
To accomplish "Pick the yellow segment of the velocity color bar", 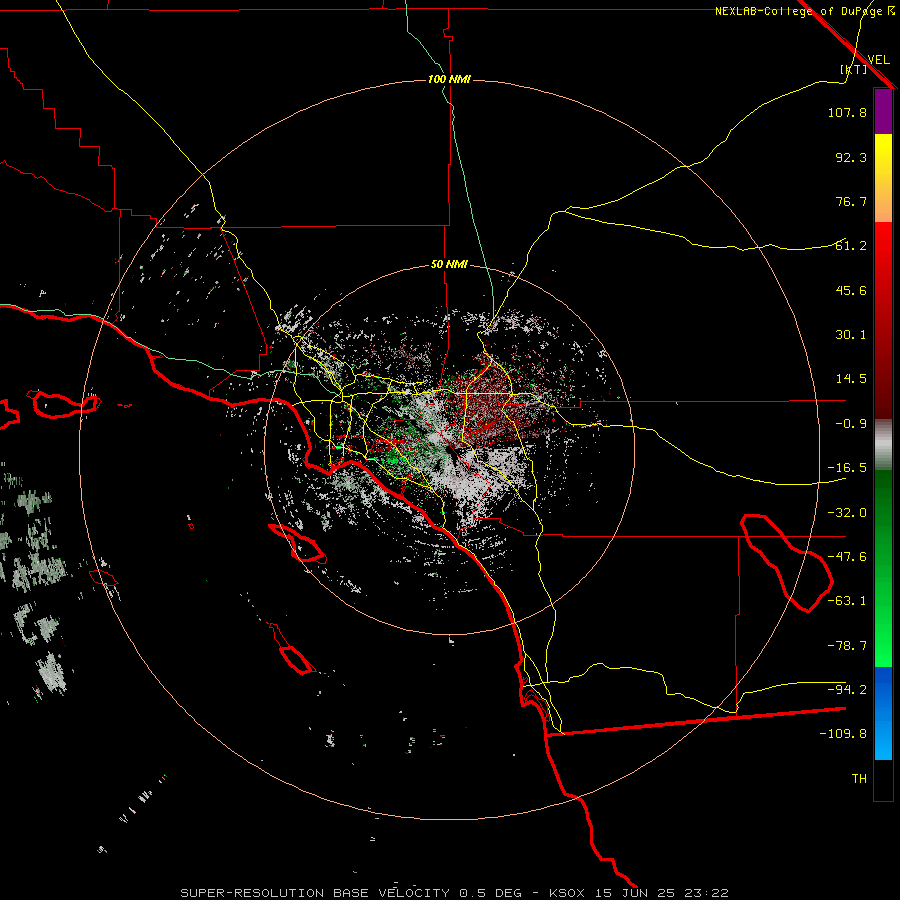I will (883, 155).
